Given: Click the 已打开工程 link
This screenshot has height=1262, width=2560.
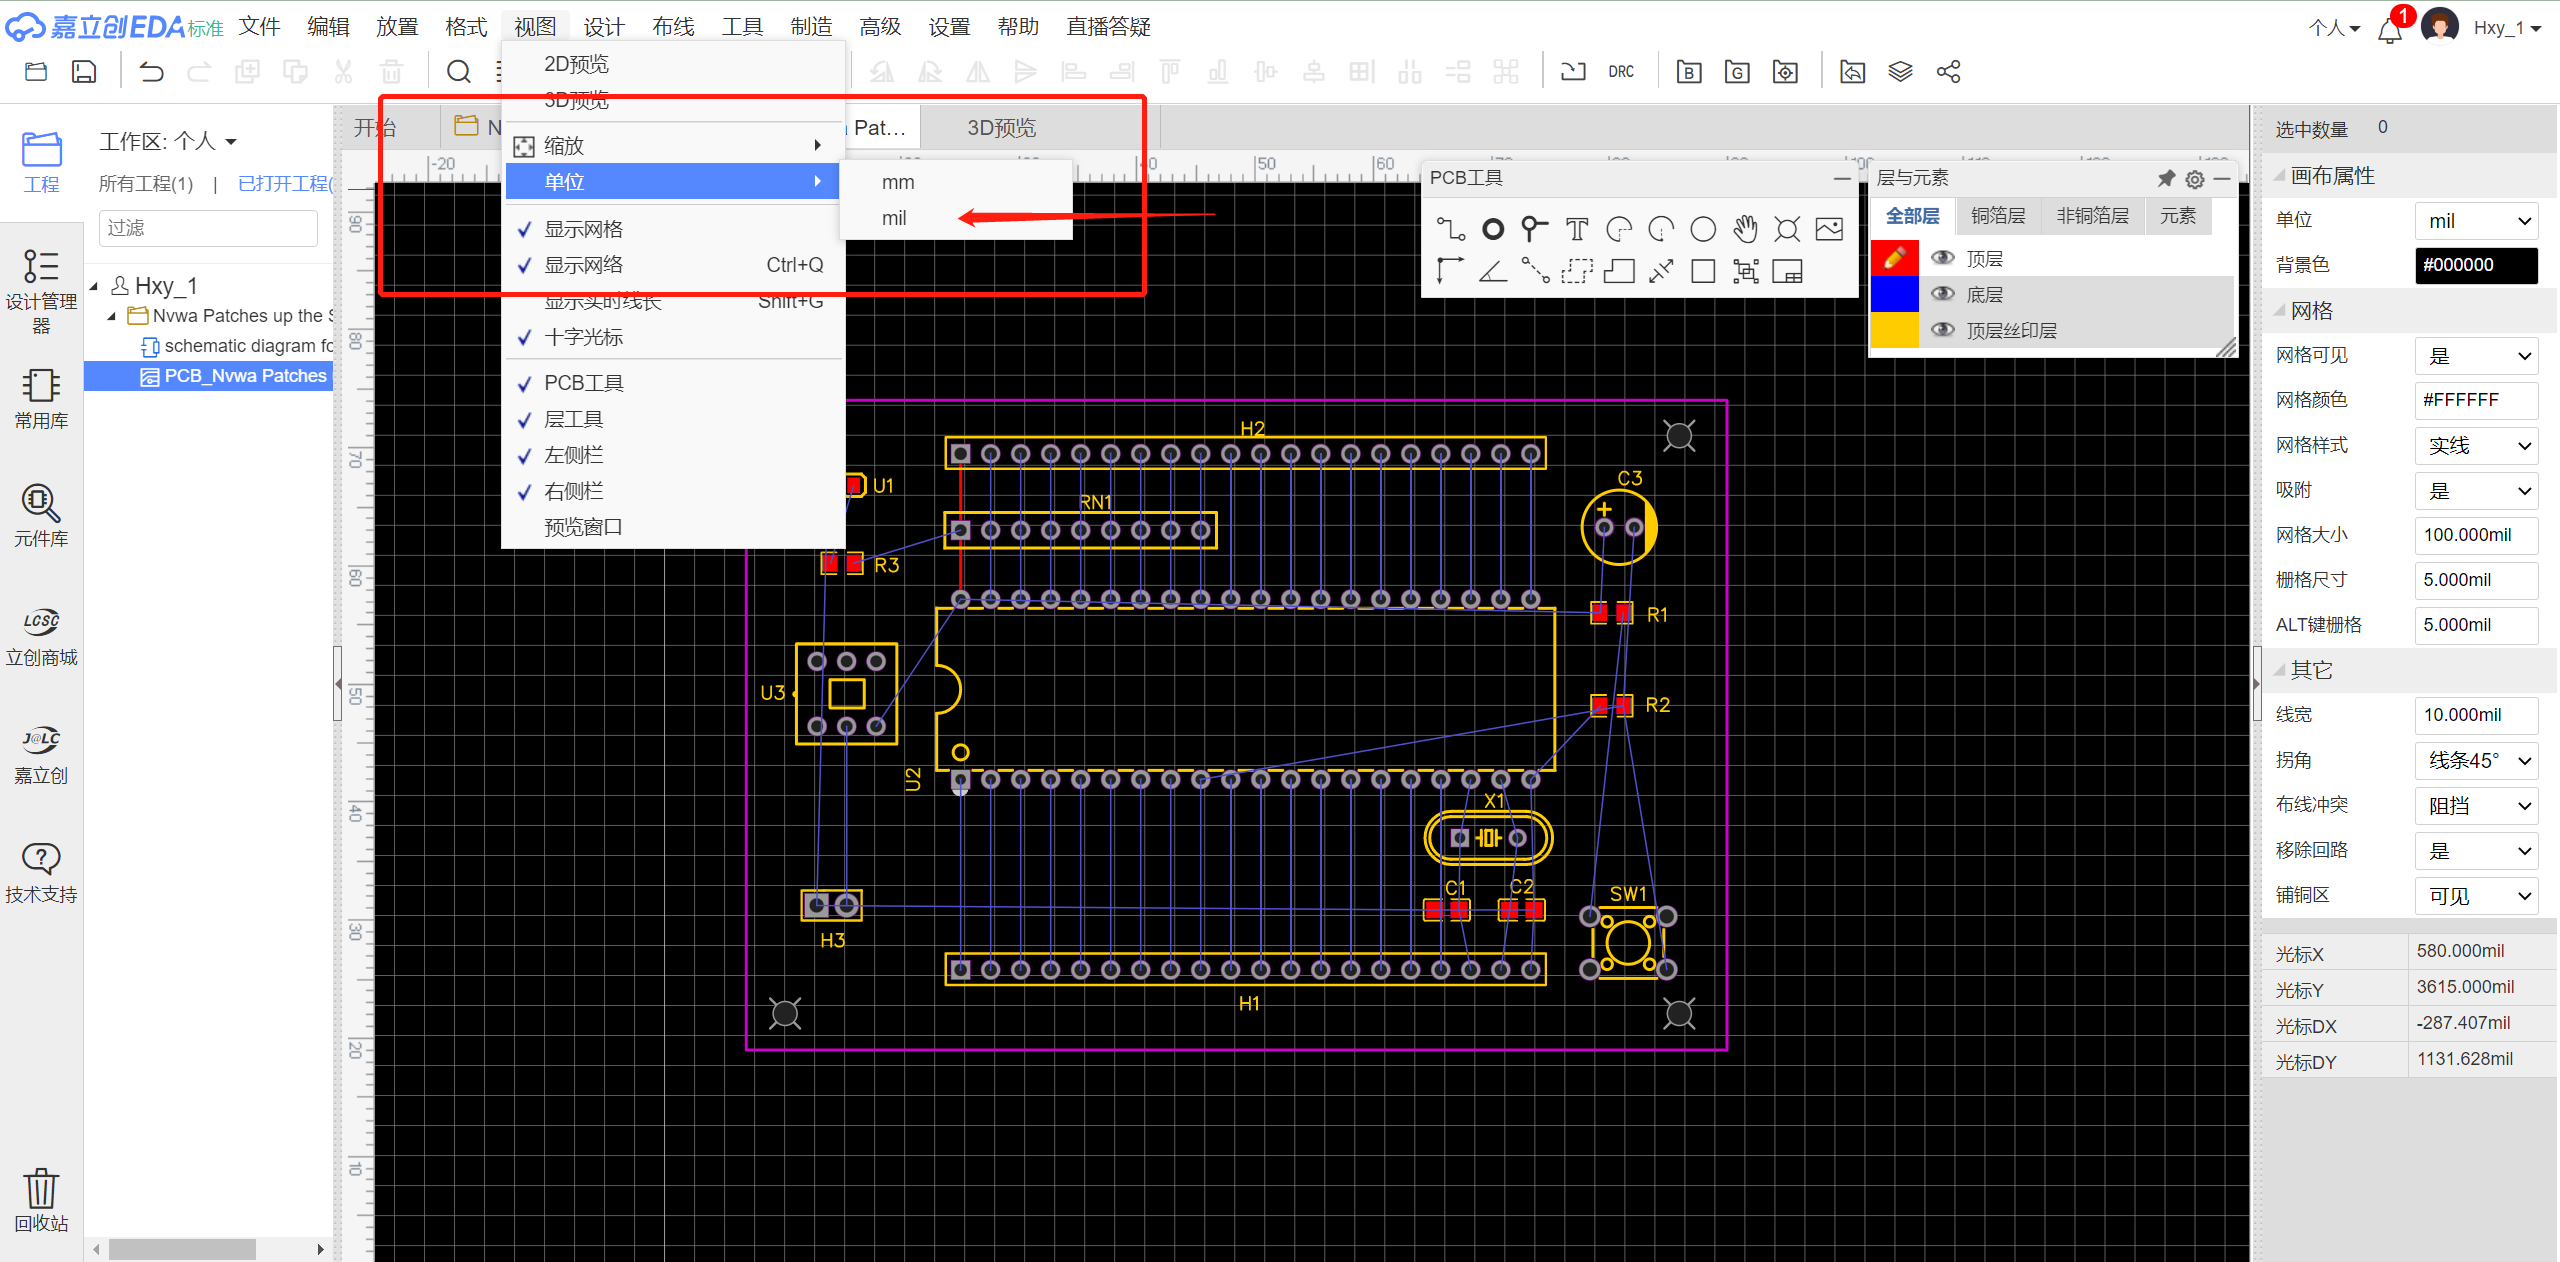Looking at the screenshot, I should pos(285,184).
